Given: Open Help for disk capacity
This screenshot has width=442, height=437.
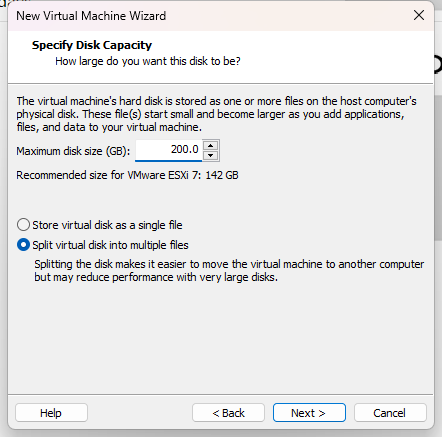Looking at the screenshot, I should [51, 413].
